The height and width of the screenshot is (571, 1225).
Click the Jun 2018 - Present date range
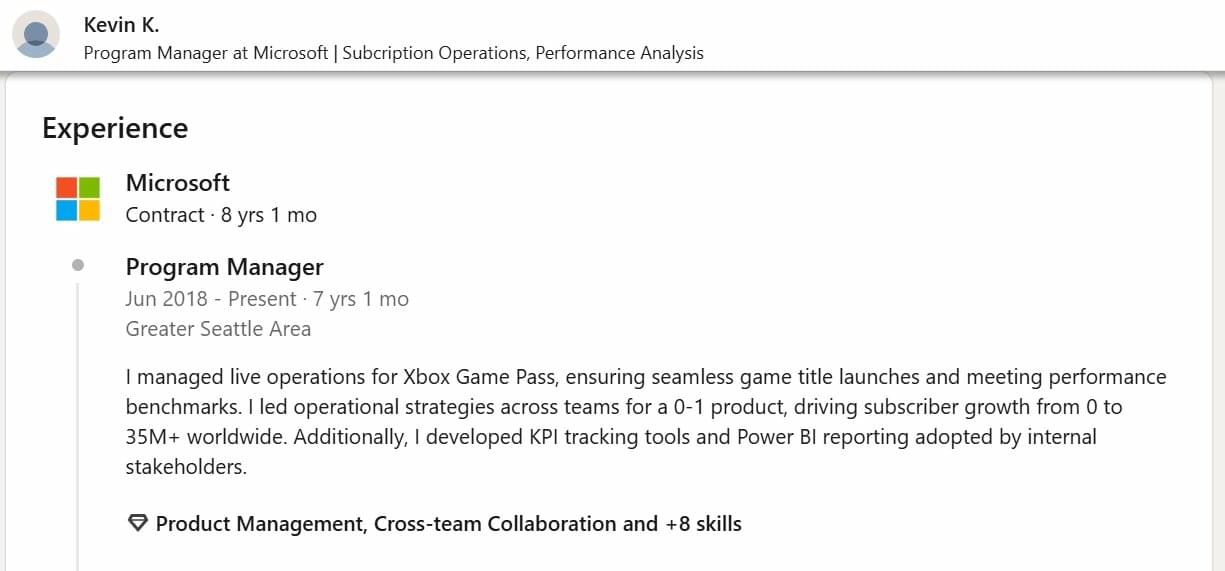pyautogui.click(x=211, y=299)
